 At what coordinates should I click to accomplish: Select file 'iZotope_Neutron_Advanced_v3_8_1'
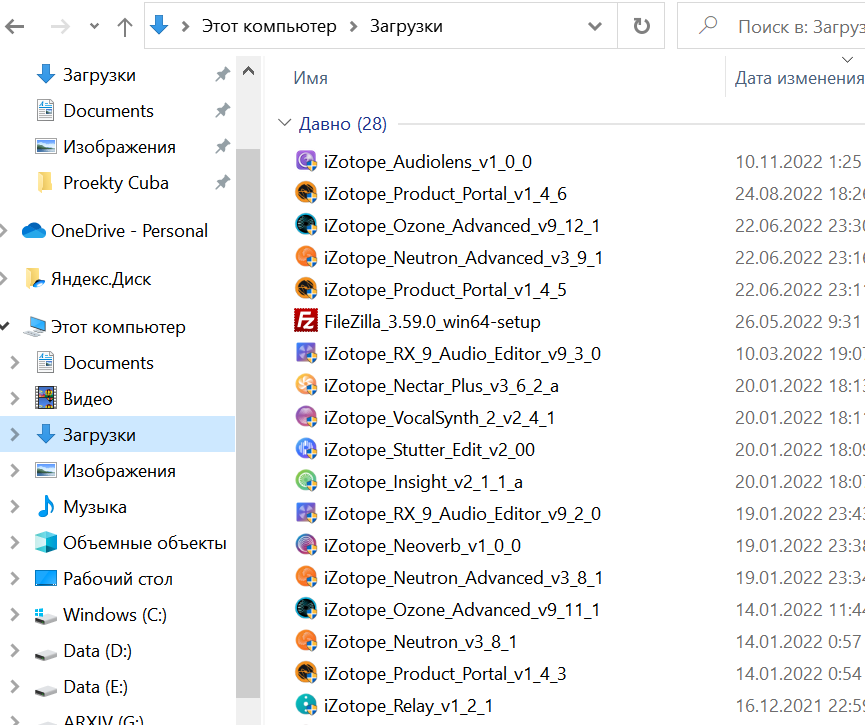pyautogui.click(x=463, y=578)
